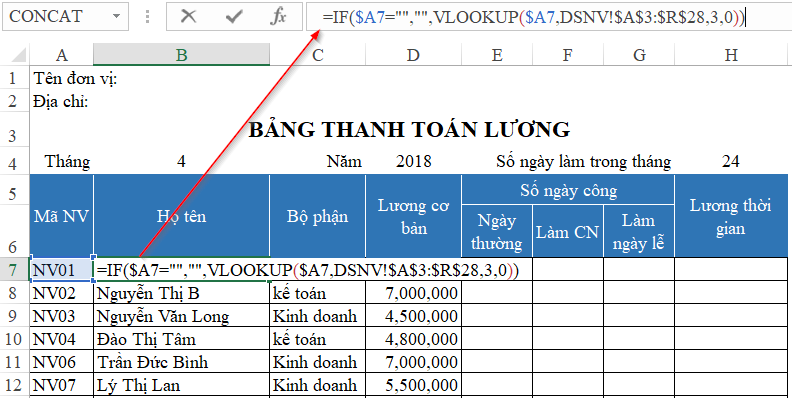Cancel formula entry with the X icon

(x=188, y=16)
